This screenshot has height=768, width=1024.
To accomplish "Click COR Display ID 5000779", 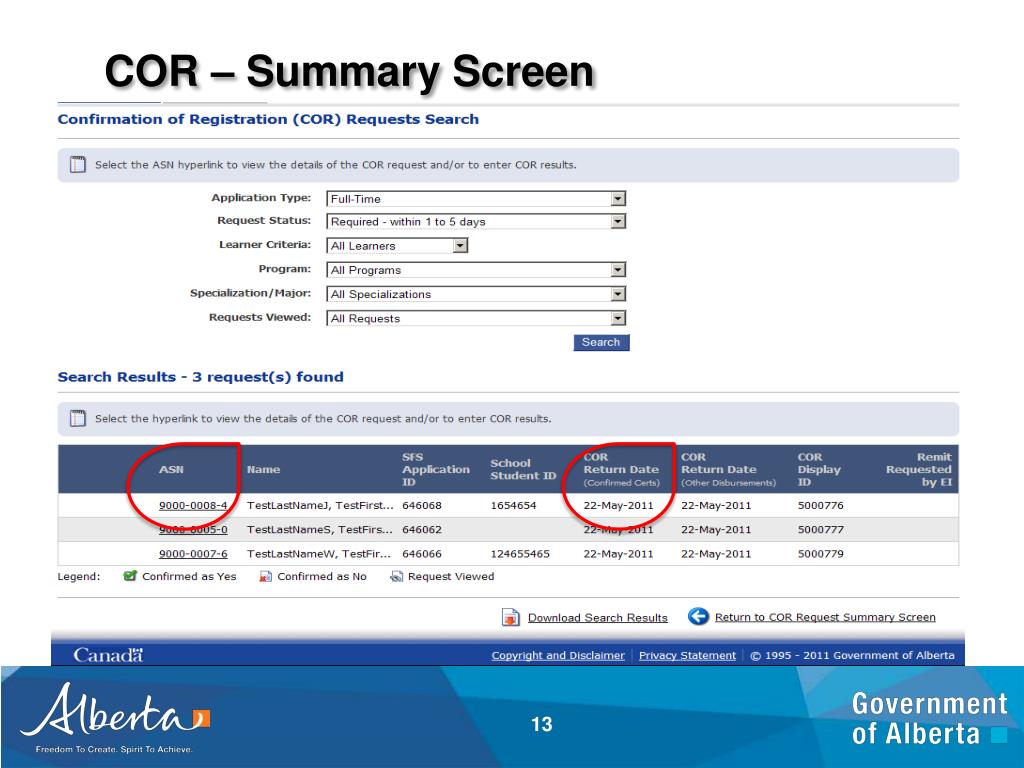I will [x=820, y=554].
